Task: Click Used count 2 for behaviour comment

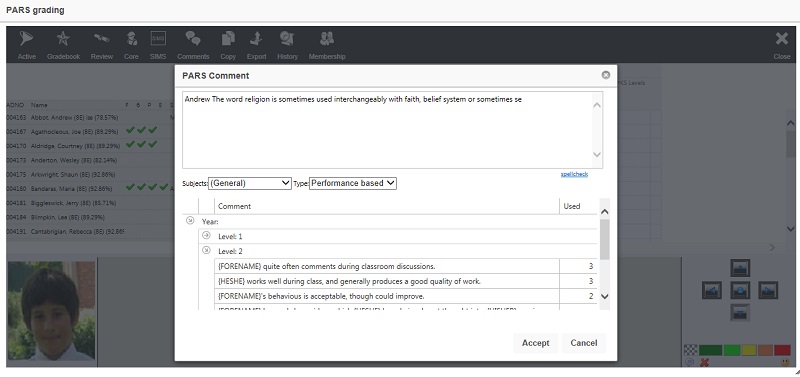Action: point(591,296)
